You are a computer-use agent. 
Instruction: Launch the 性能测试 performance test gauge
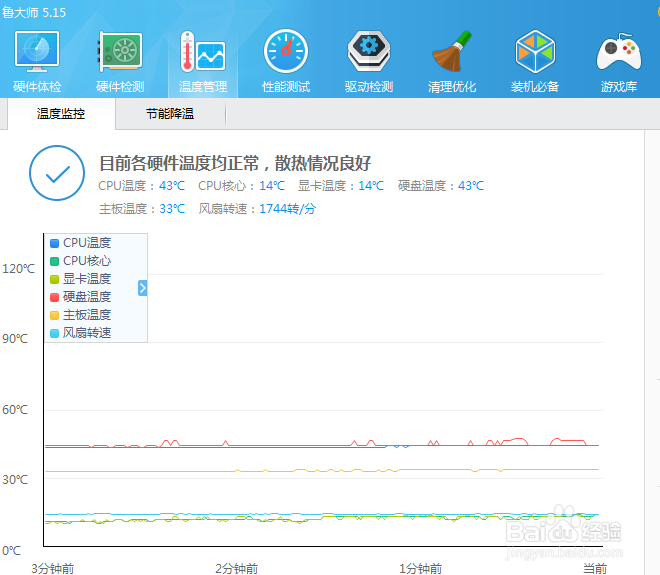click(x=286, y=61)
